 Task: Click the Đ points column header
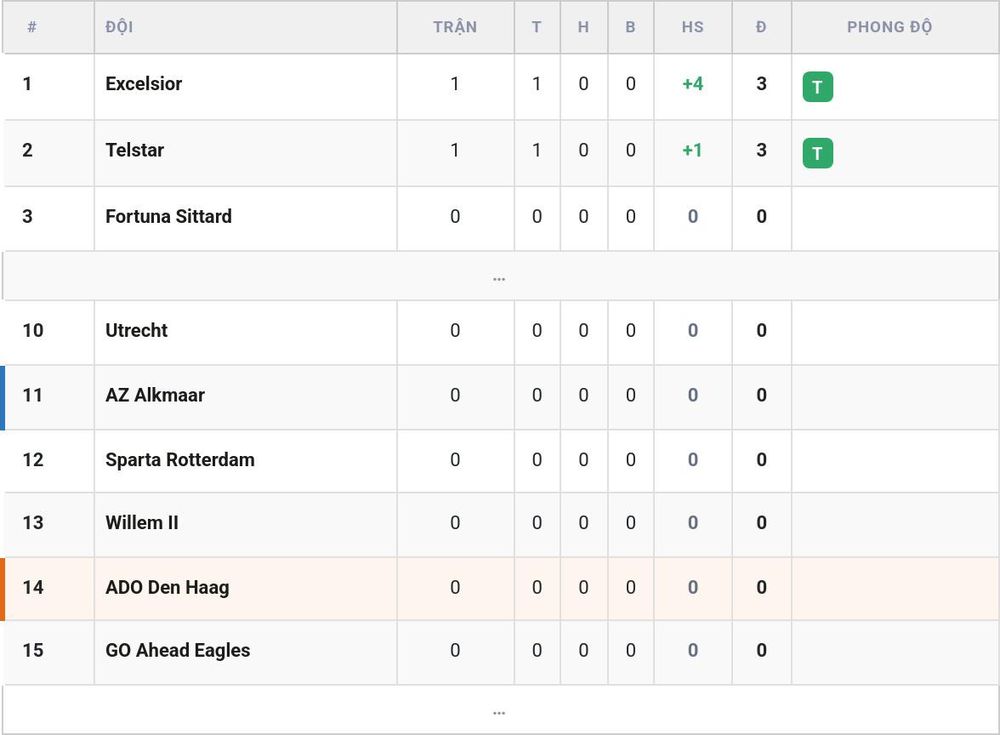pos(761,27)
